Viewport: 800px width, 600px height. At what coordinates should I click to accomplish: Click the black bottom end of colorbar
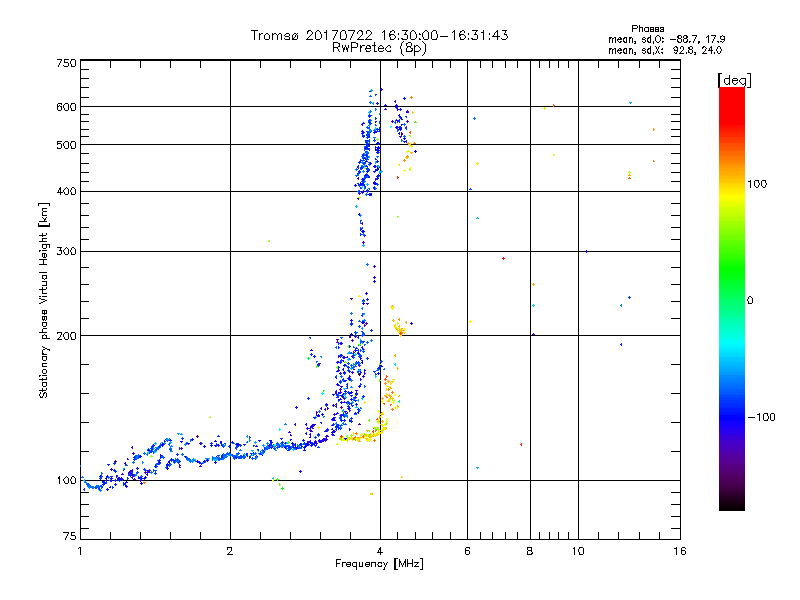(x=732, y=503)
